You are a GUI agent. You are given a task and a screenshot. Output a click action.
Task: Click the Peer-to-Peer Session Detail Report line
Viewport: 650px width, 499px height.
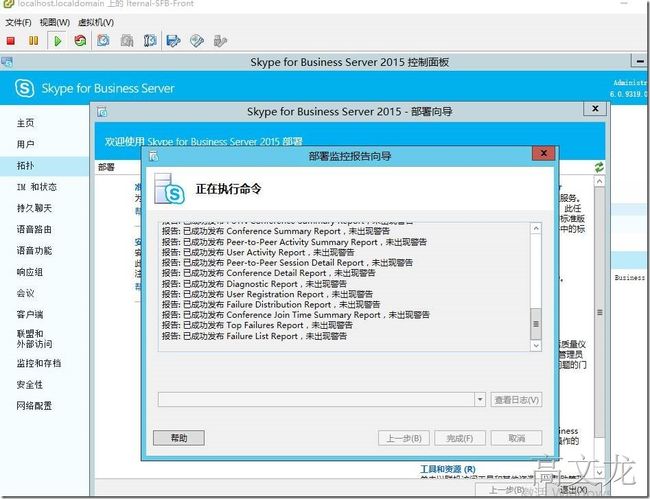click(287, 263)
